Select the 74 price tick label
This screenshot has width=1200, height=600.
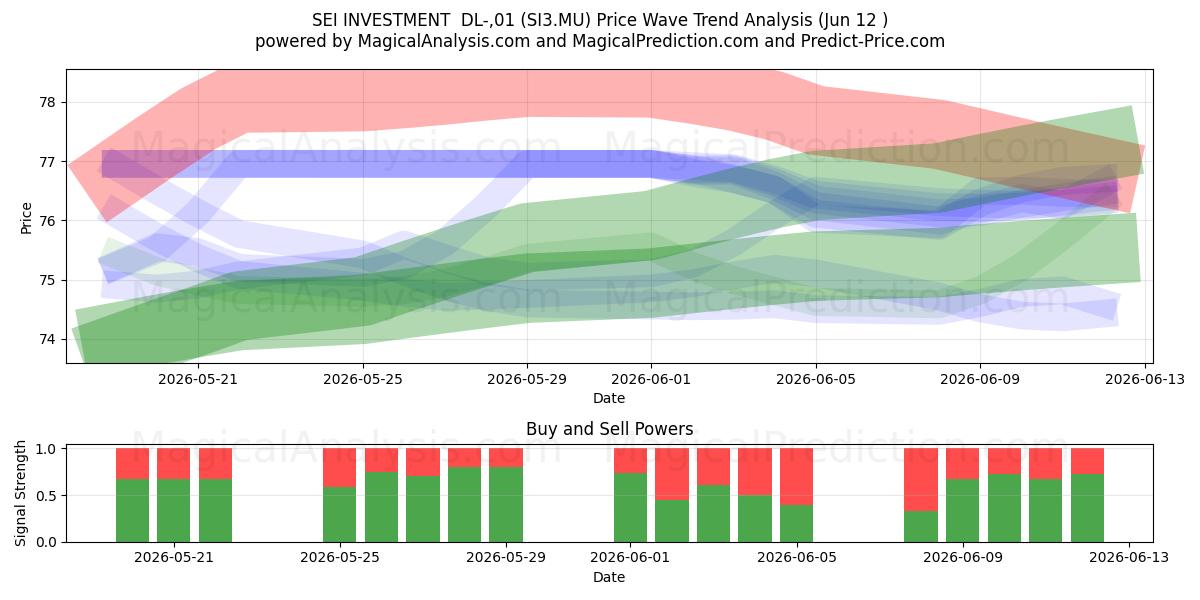(x=48, y=339)
